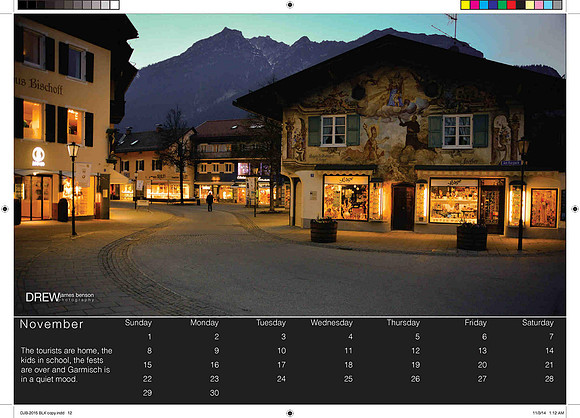The image size is (580, 418).
Task: Click date 2 in the calendar
Action: 216,337
